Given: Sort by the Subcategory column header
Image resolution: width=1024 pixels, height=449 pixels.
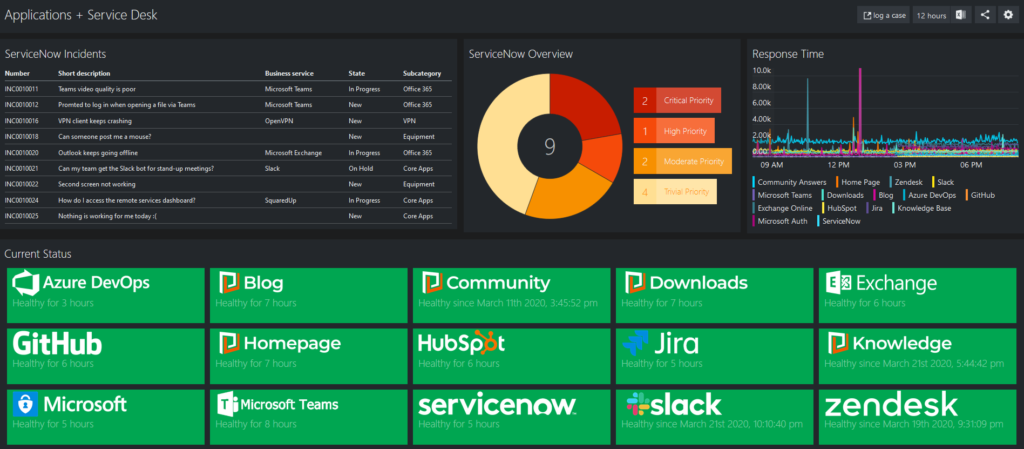Looking at the screenshot, I should tap(422, 73).
